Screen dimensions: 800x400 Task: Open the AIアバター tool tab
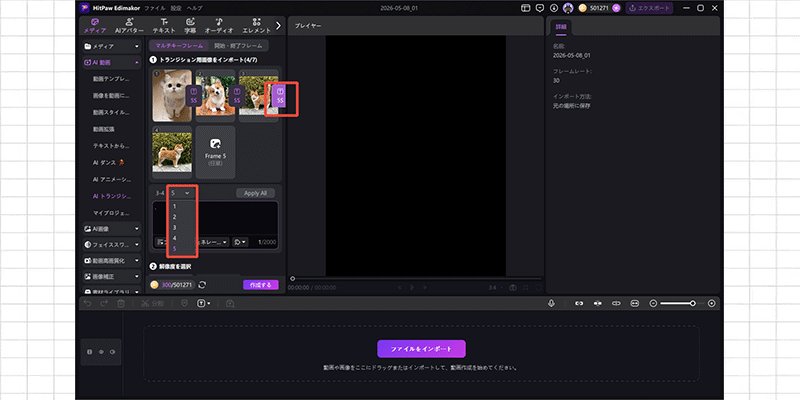tap(129, 26)
